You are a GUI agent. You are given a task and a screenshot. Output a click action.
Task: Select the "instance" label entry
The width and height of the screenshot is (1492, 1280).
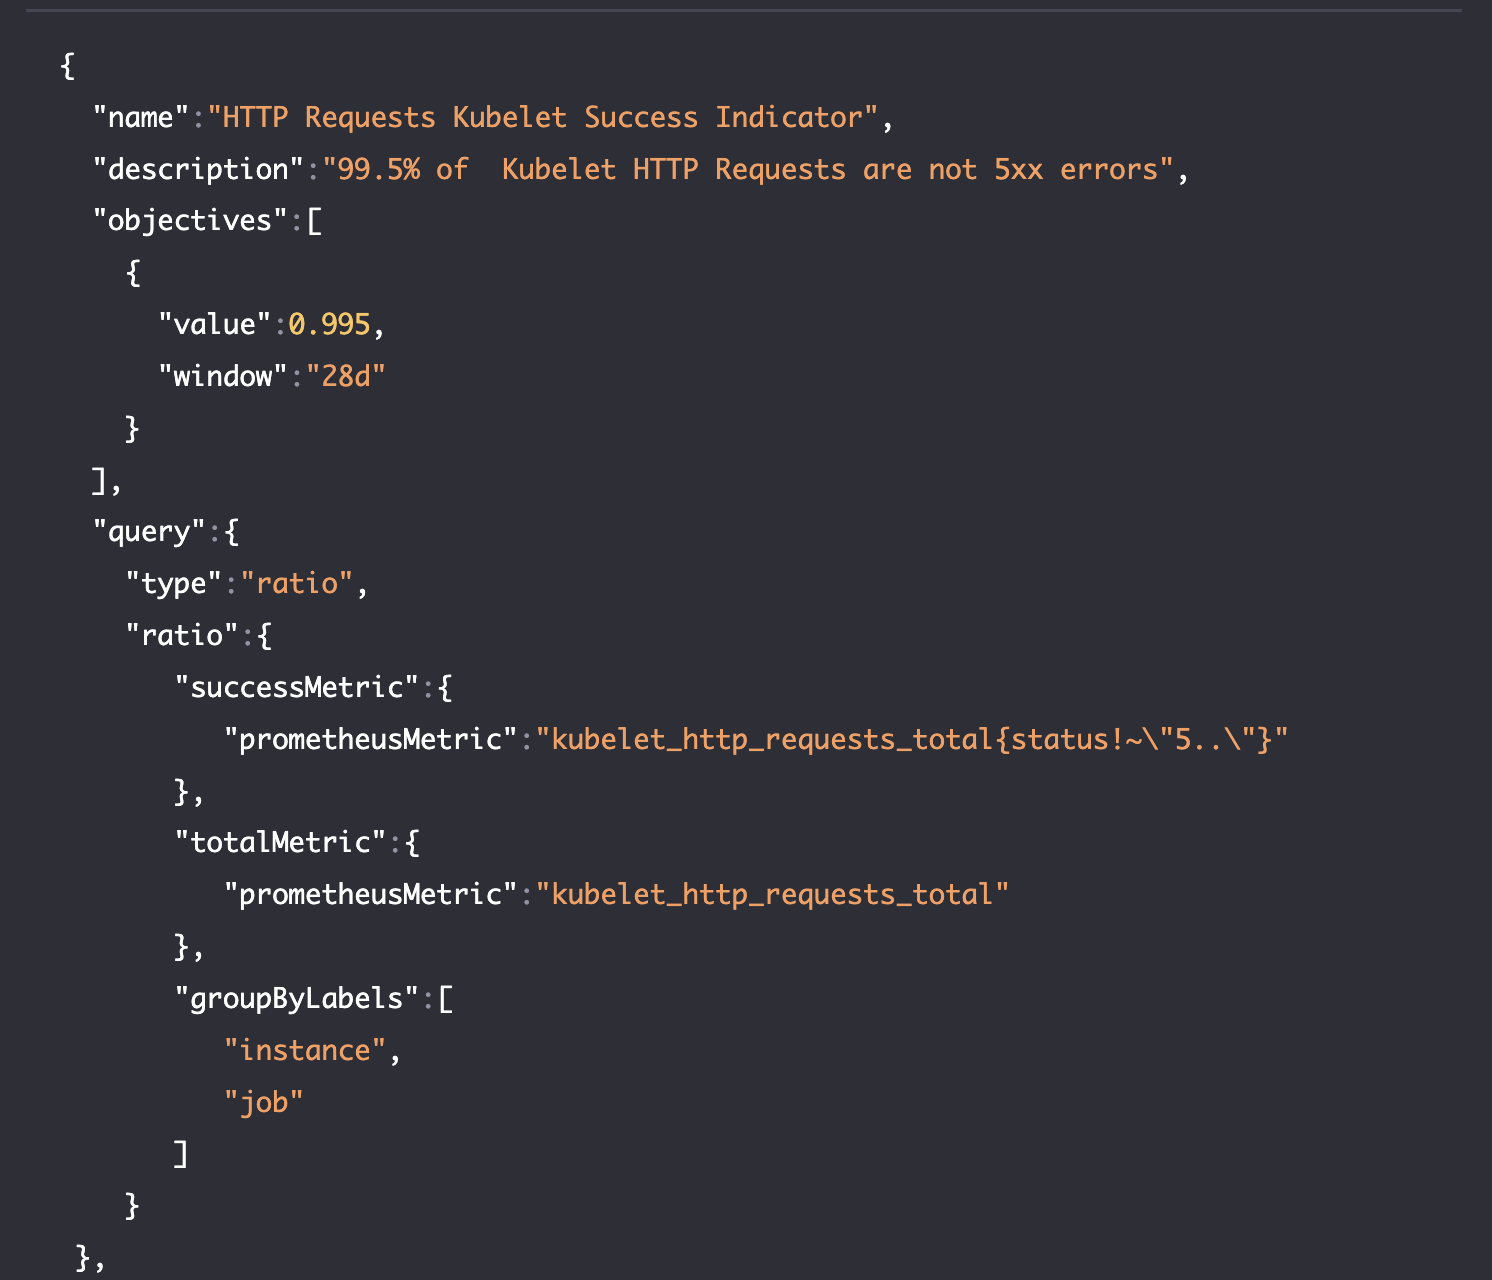coord(307,1049)
